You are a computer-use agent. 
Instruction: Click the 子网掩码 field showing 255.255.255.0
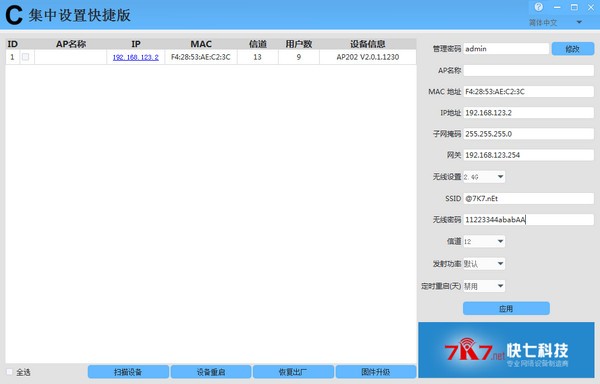(528, 134)
